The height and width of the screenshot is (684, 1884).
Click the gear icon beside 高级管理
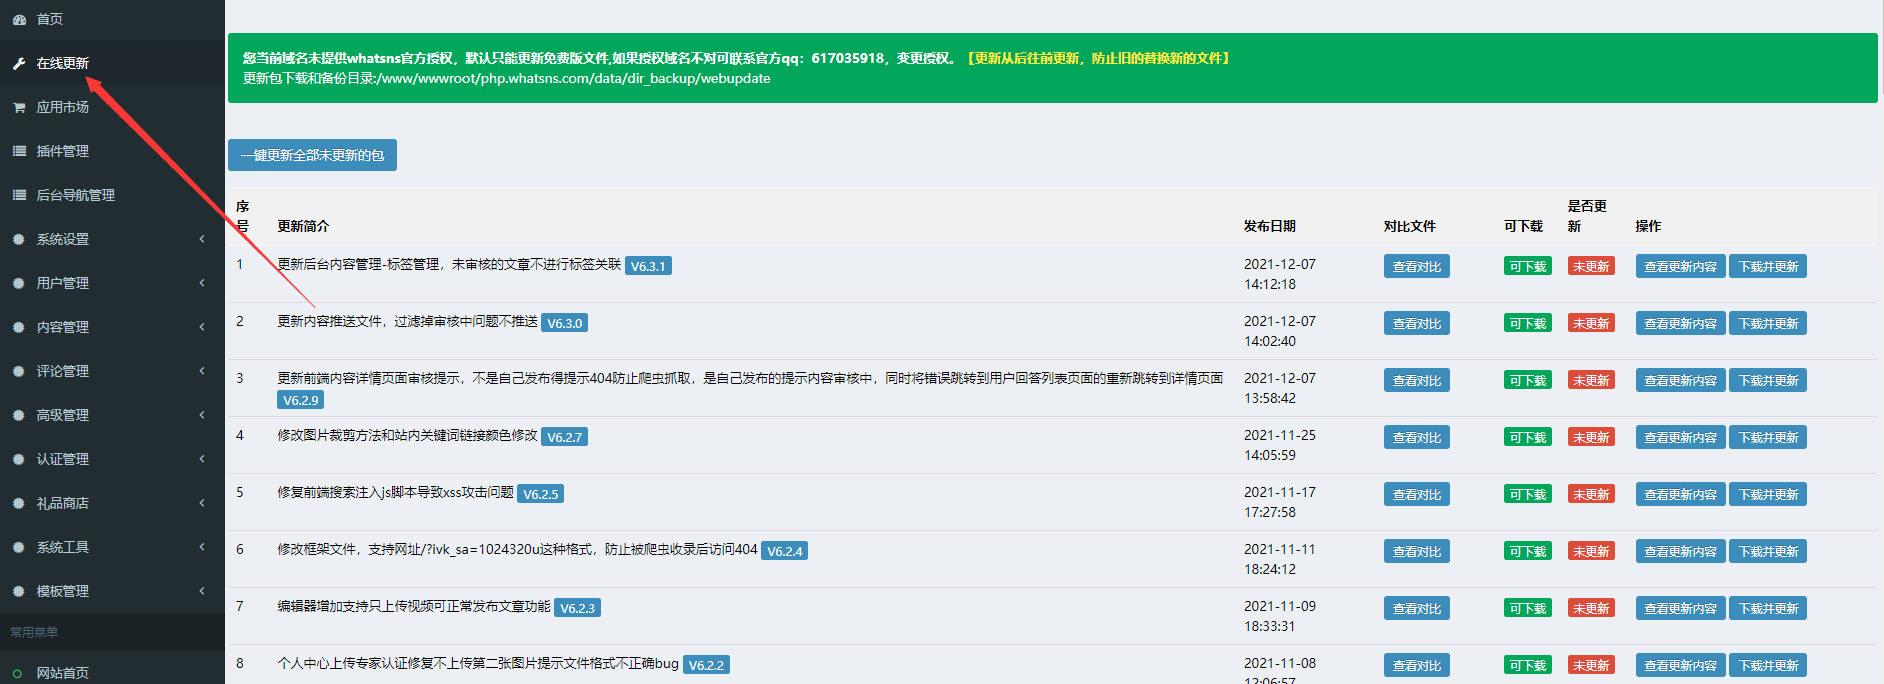[x=19, y=415]
